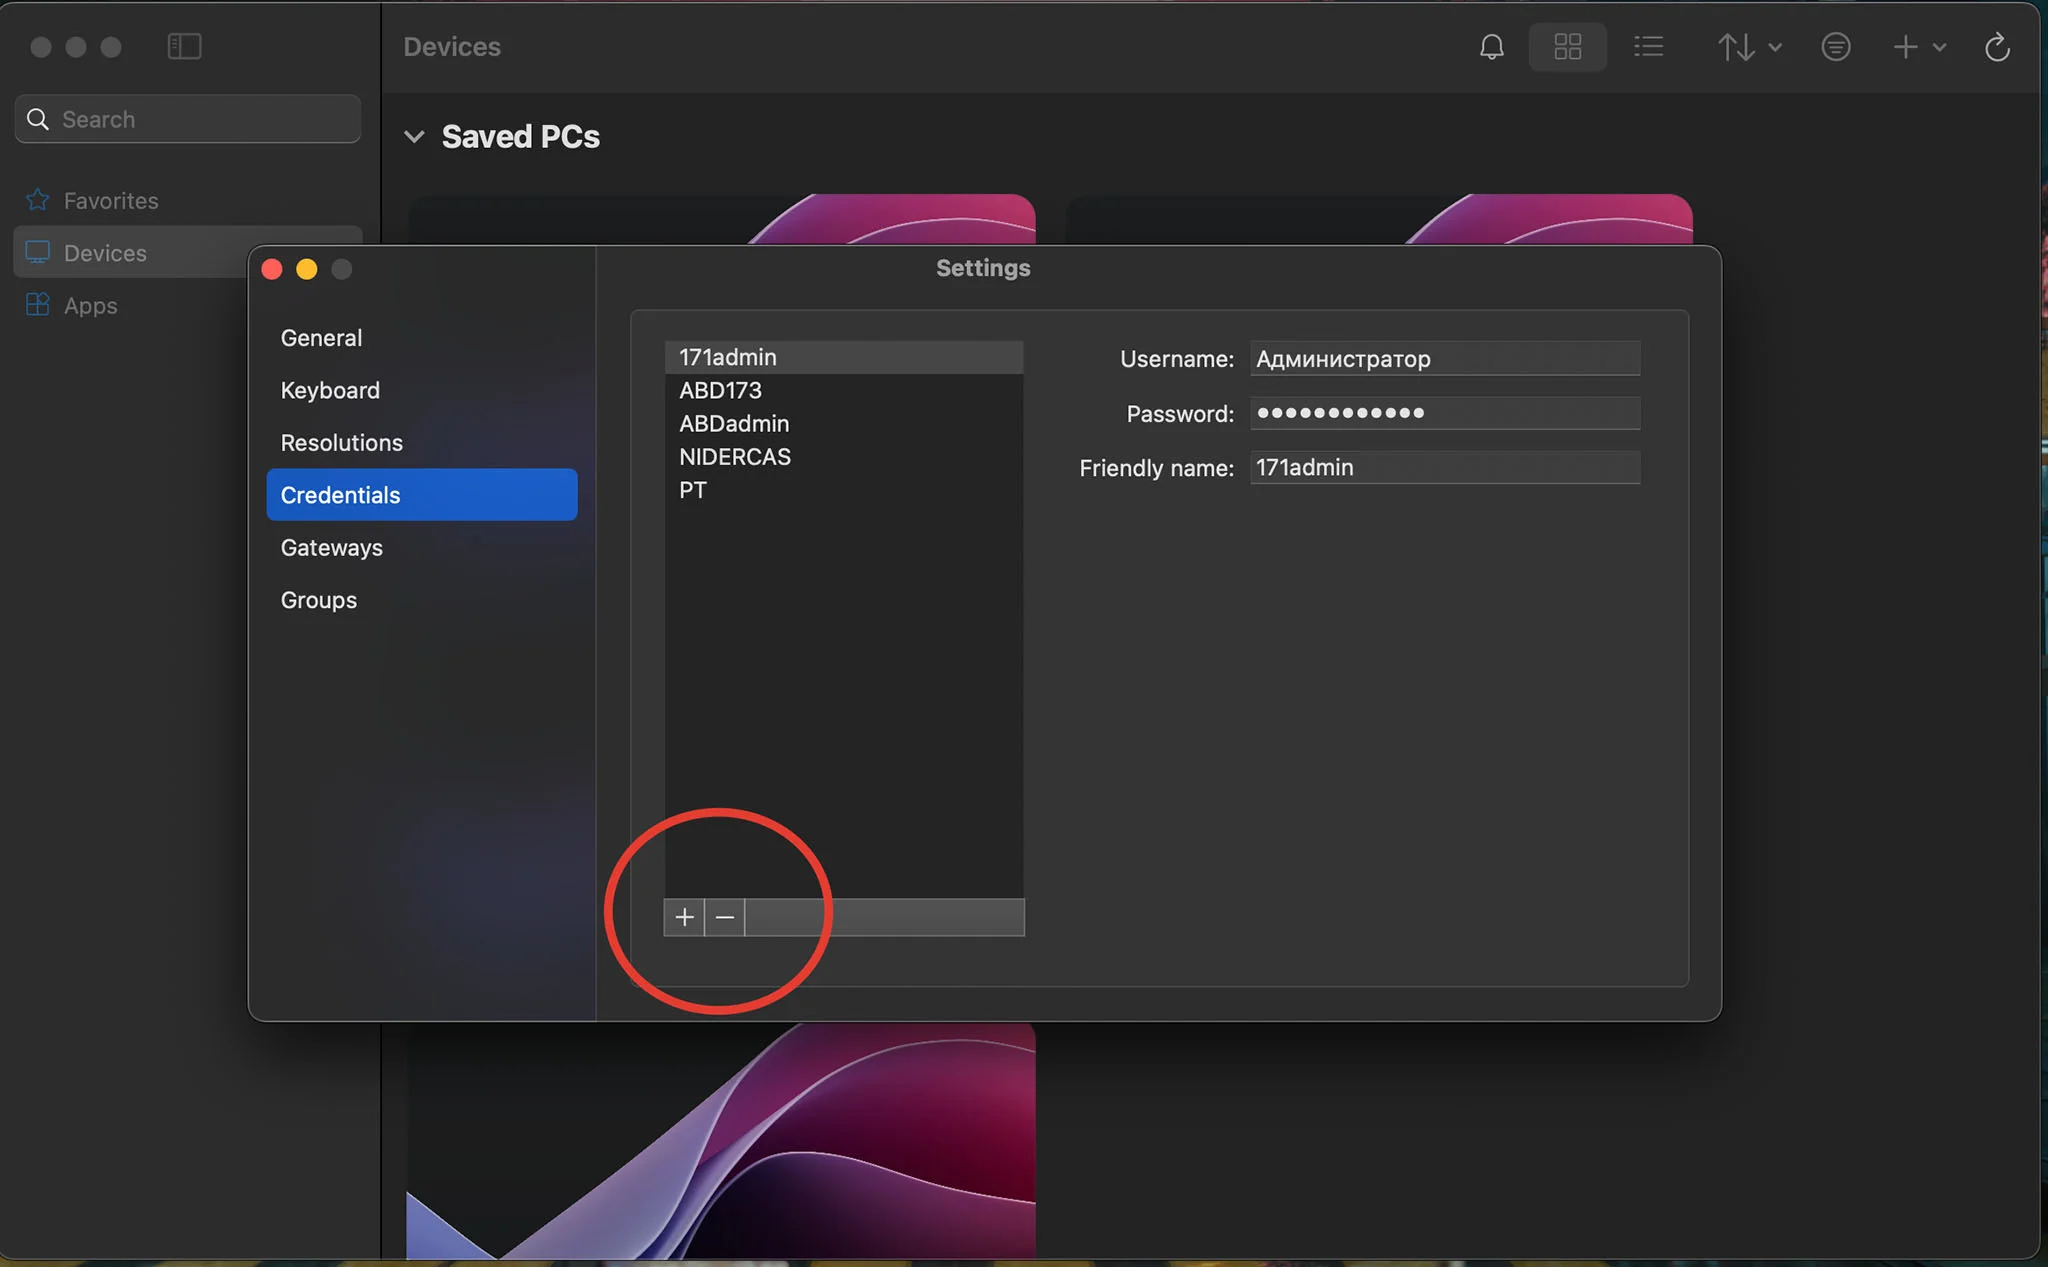Open the sort order arrows menu
Screen dimensions: 2048x1267
[1749, 47]
